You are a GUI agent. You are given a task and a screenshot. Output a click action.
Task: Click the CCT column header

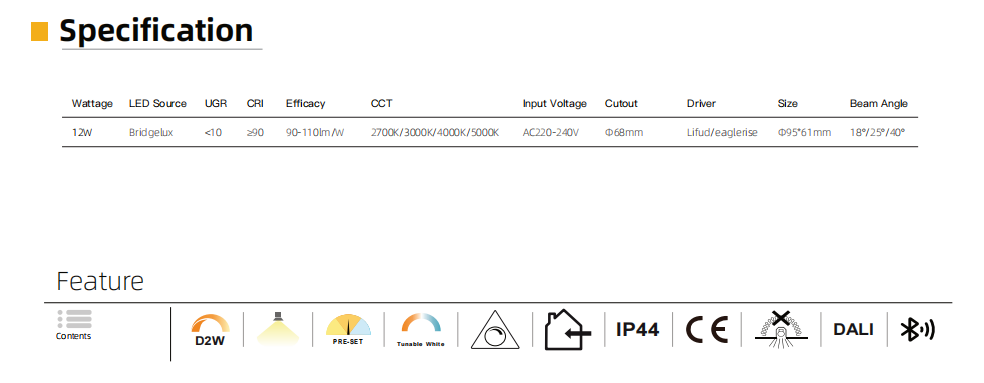click(x=382, y=104)
